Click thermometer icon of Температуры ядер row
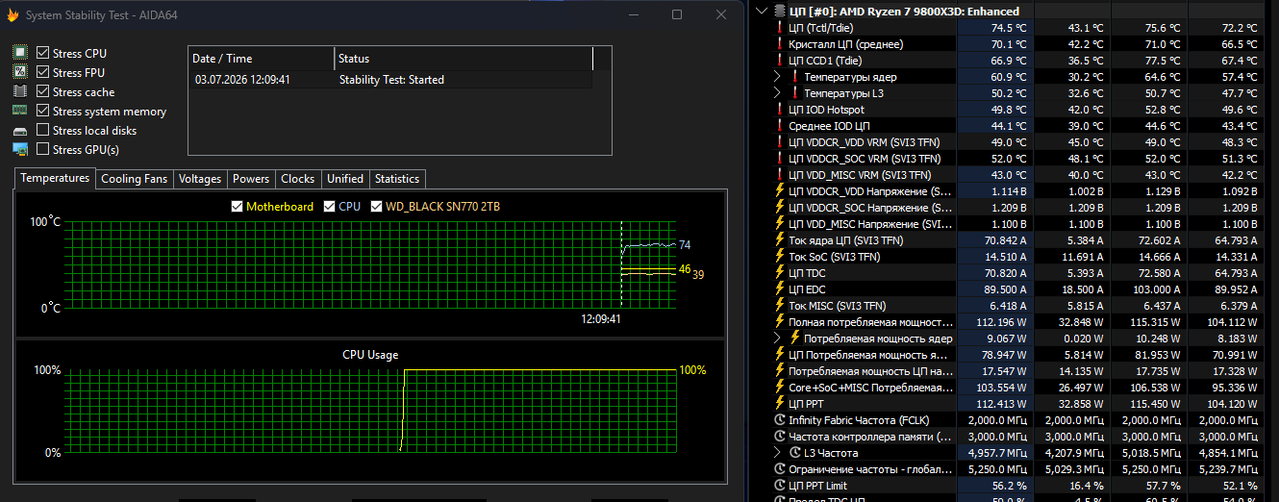The width and height of the screenshot is (1279, 502). pyautogui.click(x=796, y=77)
